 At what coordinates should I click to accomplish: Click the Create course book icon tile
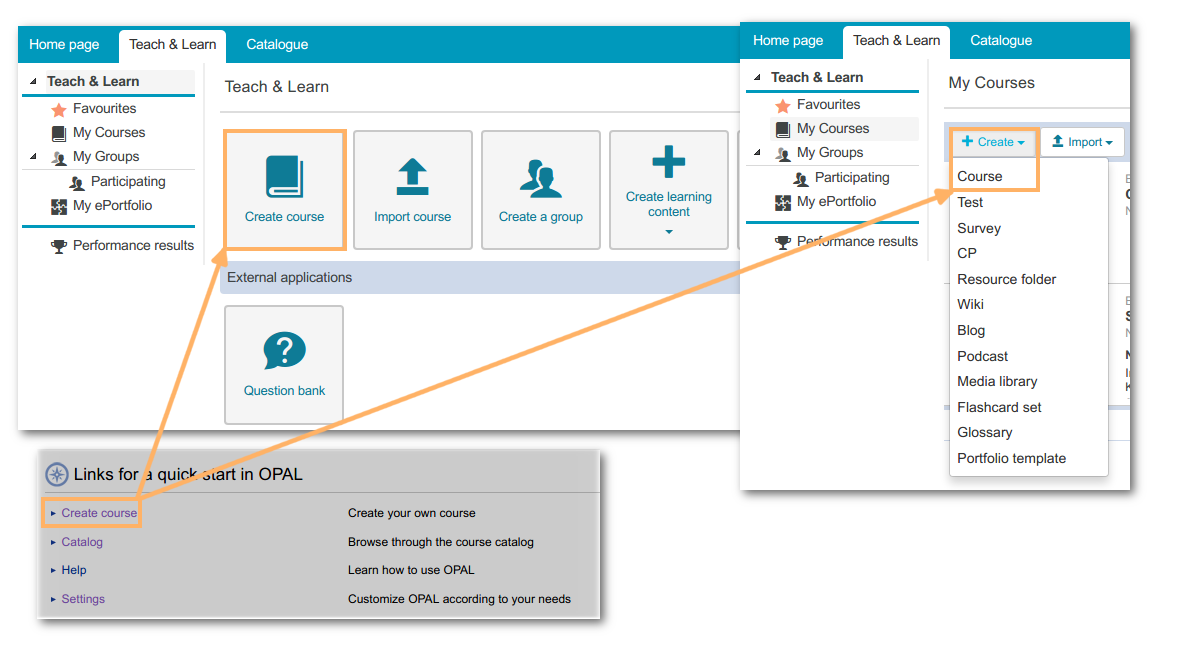click(284, 178)
